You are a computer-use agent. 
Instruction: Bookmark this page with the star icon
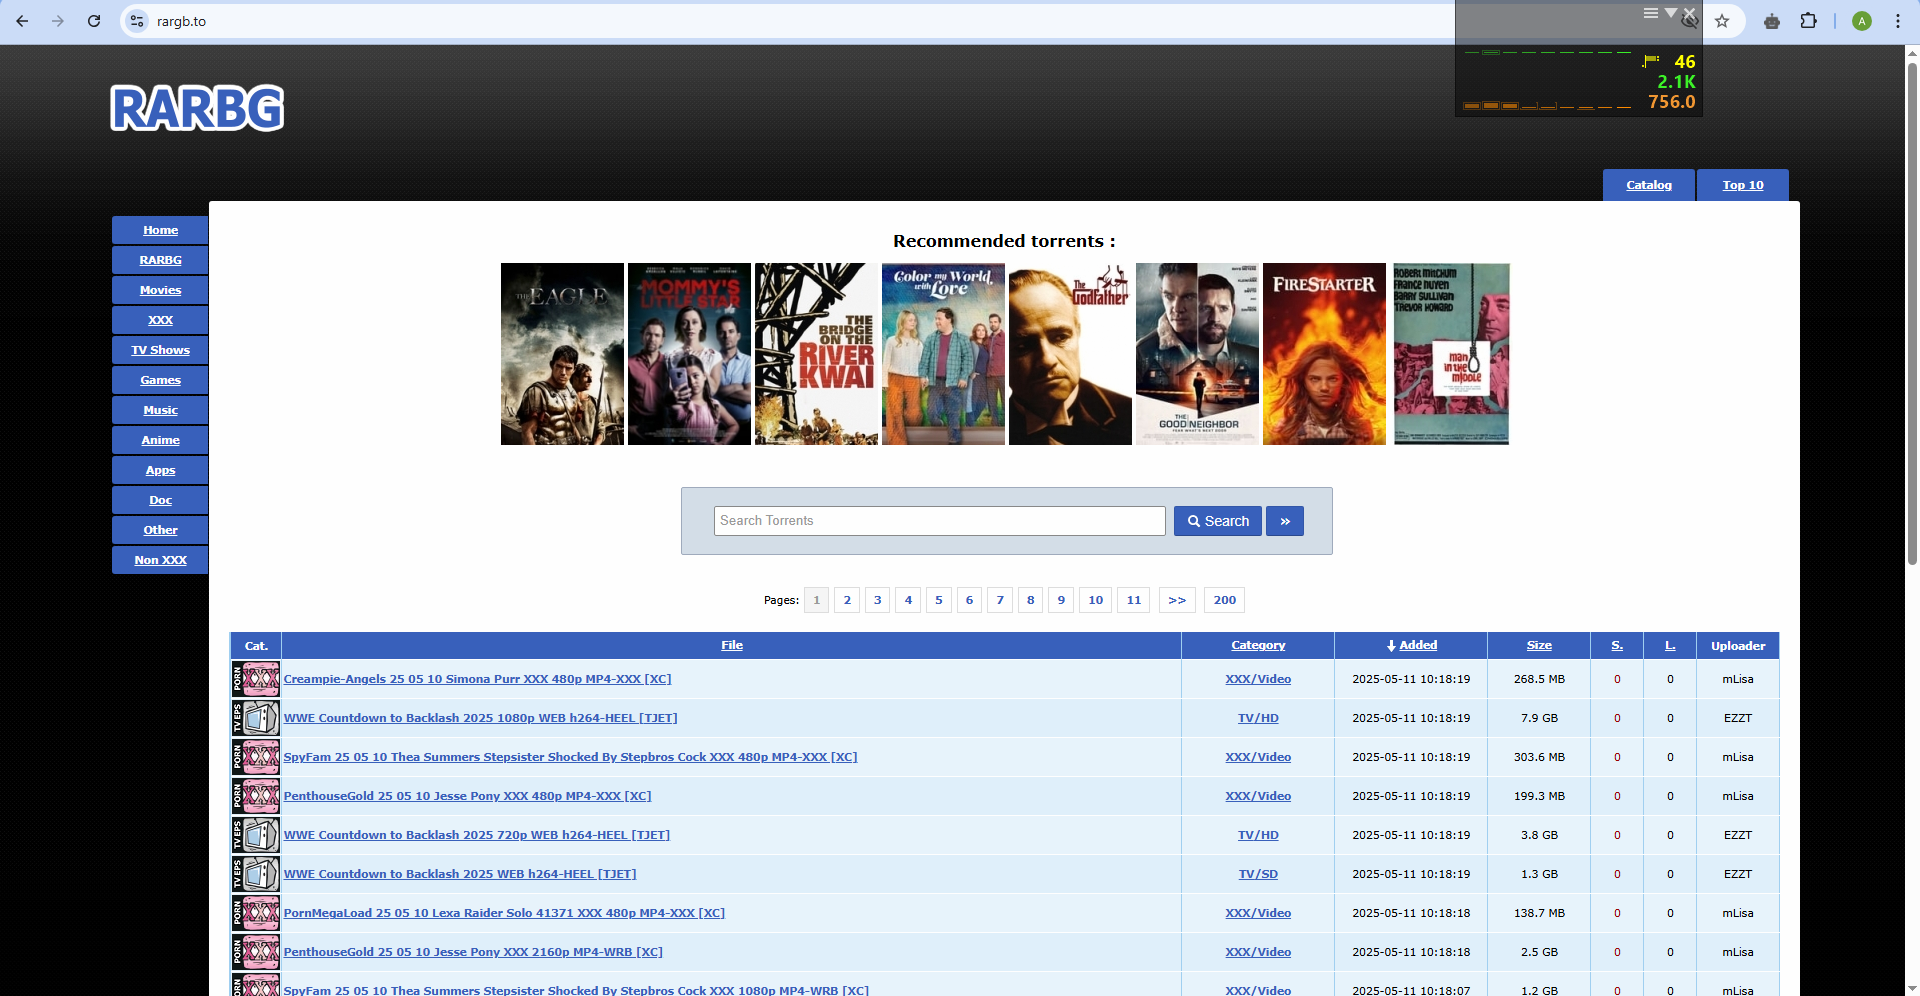[x=1722, y=21]
